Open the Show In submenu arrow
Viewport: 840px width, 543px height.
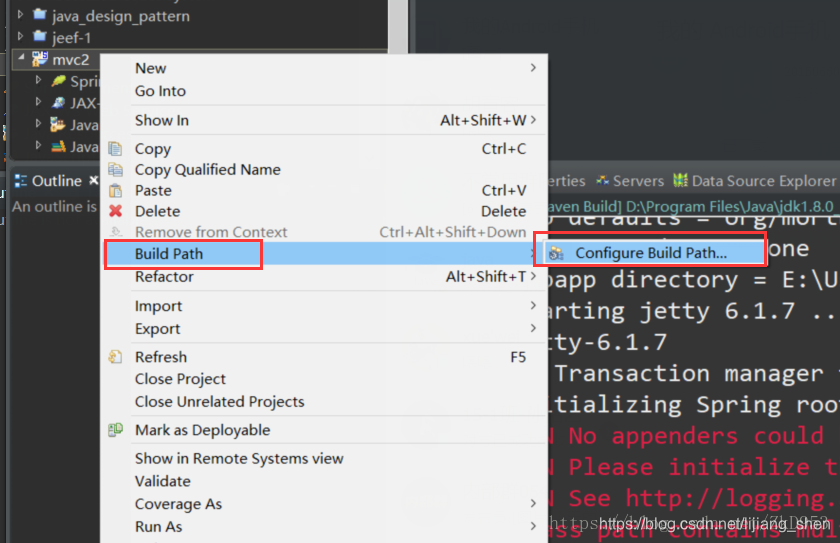pos(533,120)
